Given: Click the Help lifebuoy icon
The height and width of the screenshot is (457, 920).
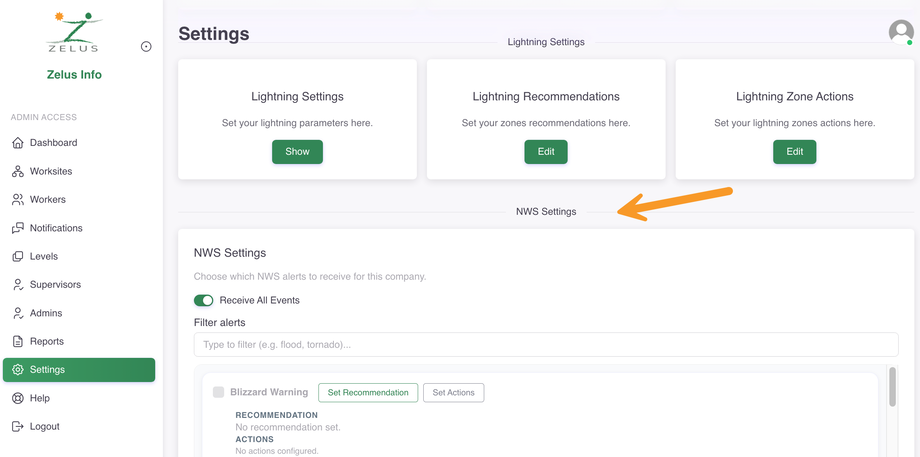Looking at the screenshot, I should [x=18, y=398].
